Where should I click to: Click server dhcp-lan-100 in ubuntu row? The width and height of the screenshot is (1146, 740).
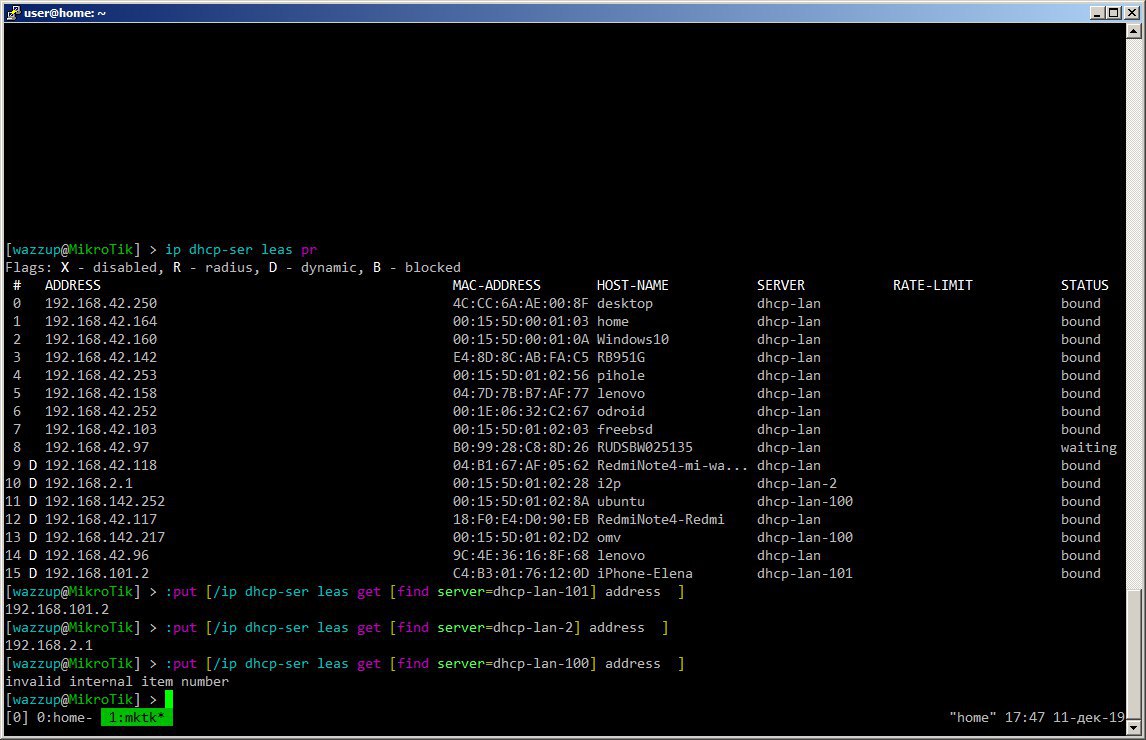tap(805, 501)
